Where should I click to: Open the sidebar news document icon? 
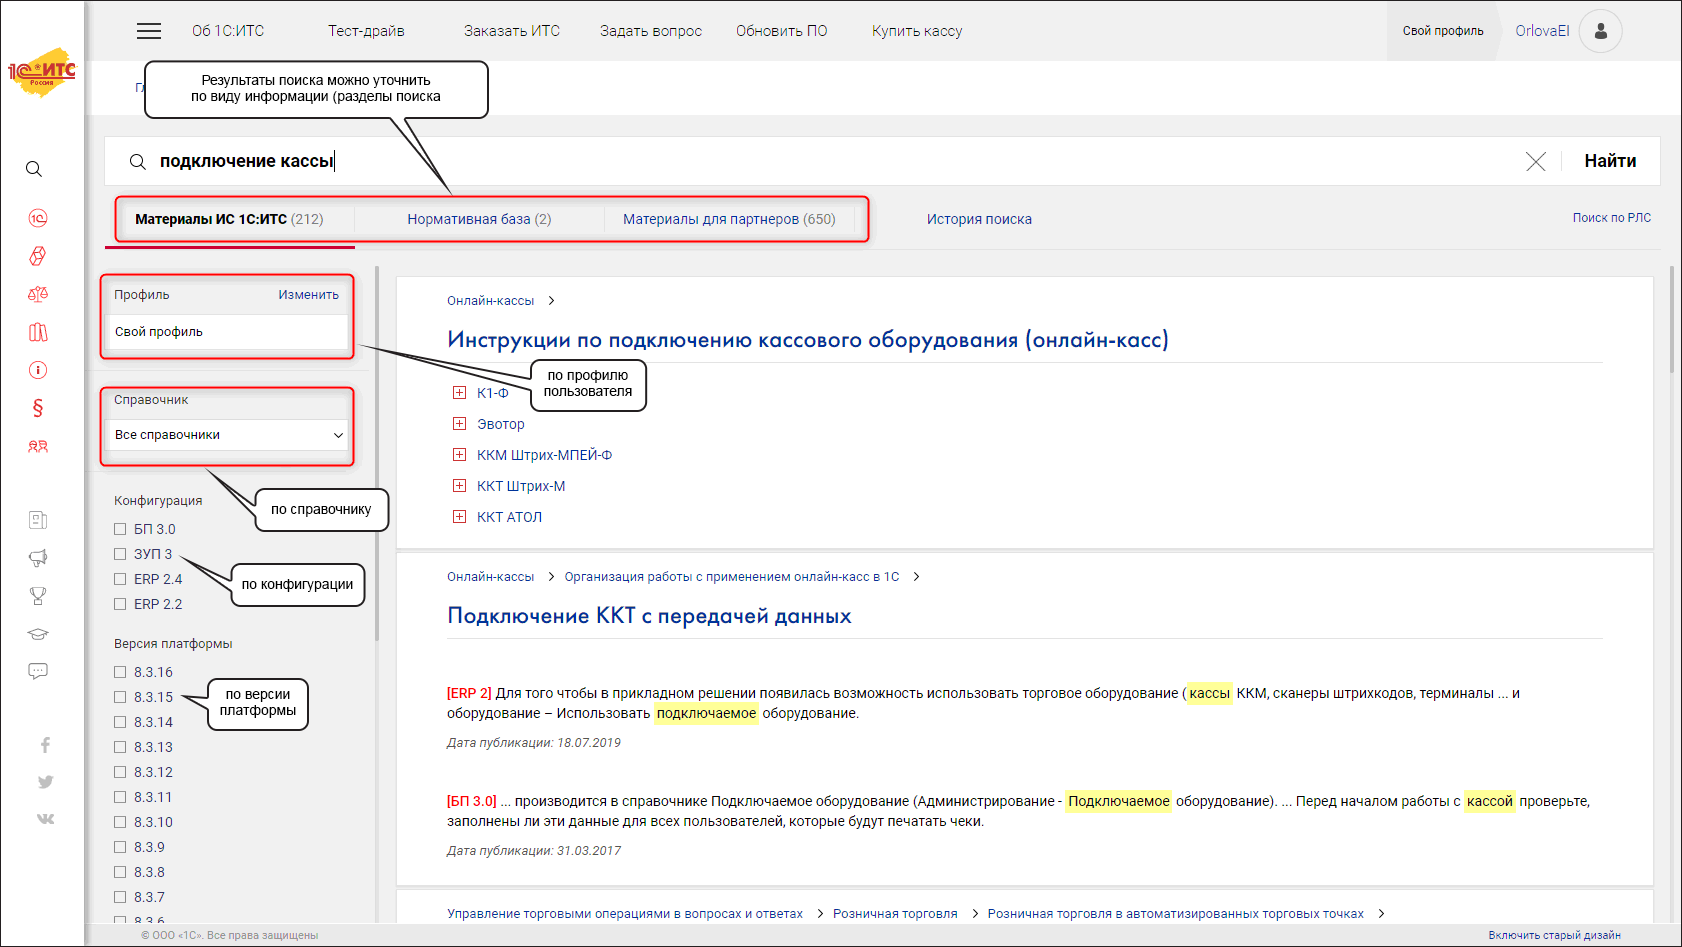(x=38, y=520)
